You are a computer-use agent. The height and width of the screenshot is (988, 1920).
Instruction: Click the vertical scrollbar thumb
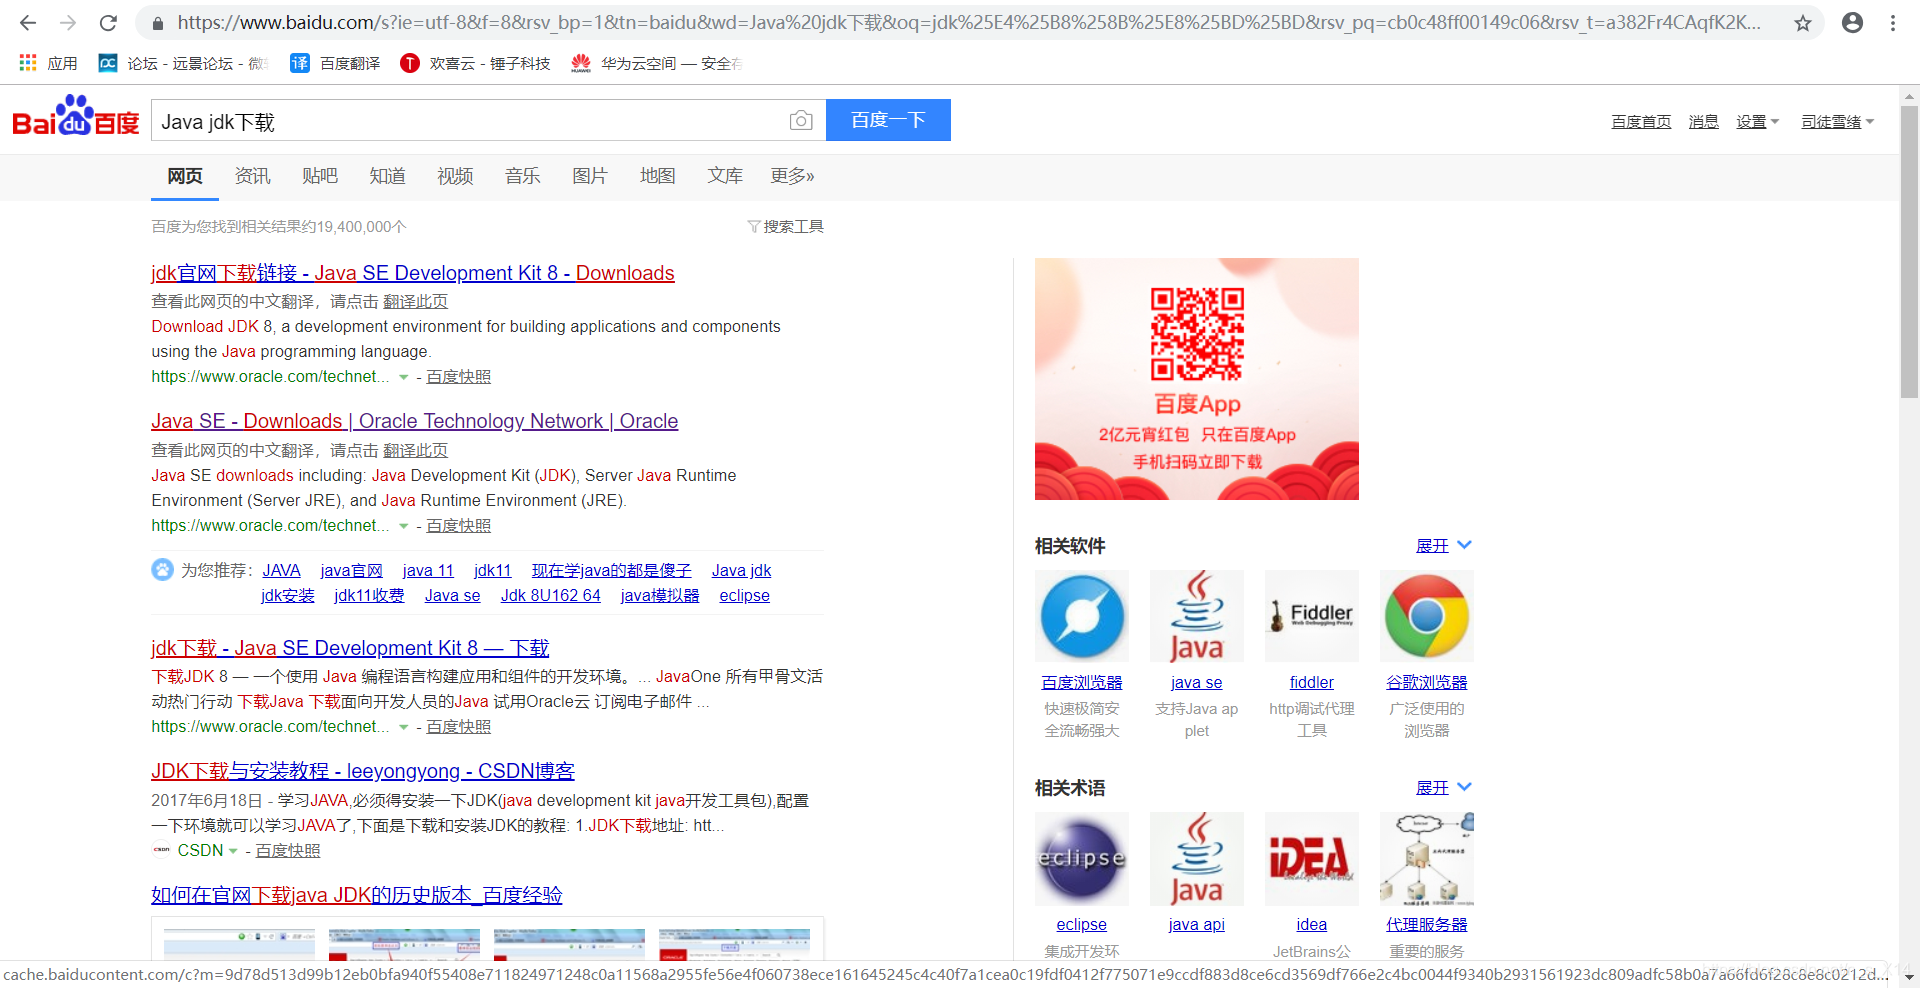1909,251
